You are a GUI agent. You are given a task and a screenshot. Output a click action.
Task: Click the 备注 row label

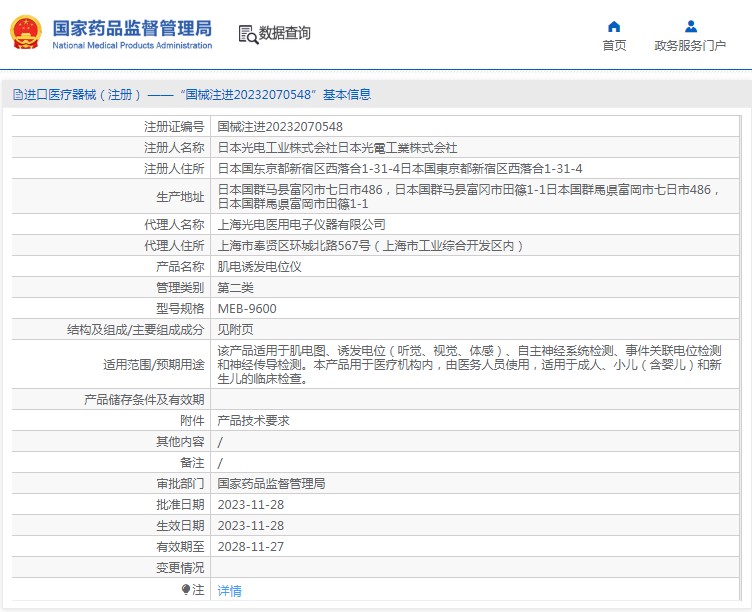point(192,463)
